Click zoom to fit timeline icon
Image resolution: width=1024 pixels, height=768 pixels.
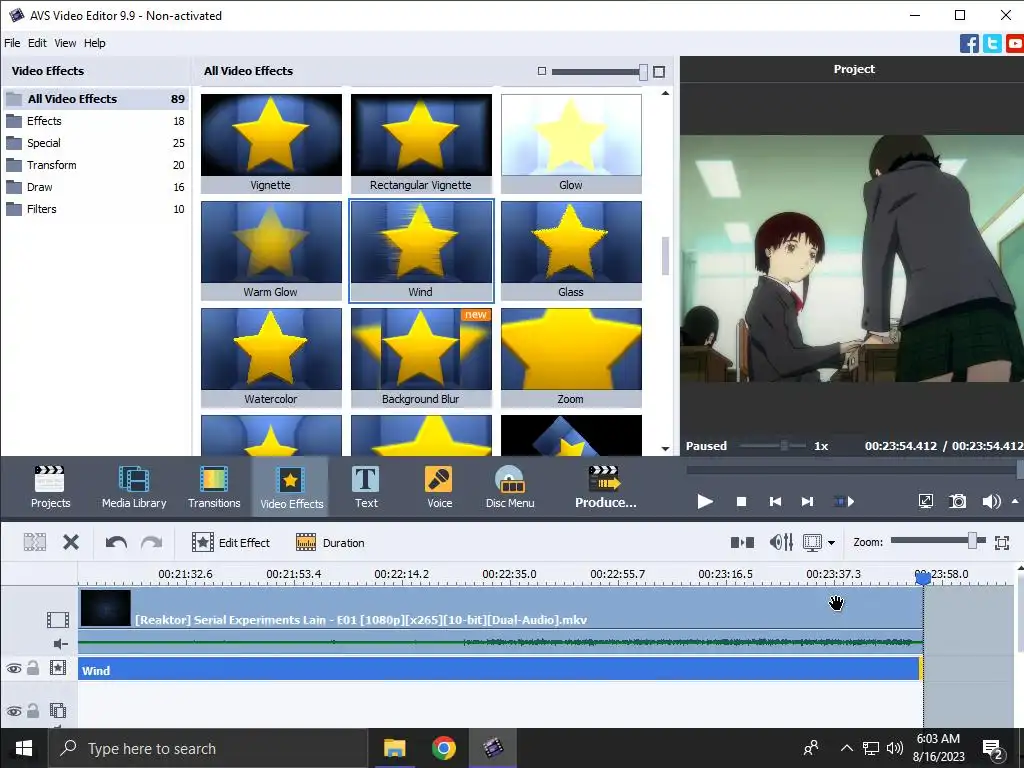click(1002, 542)
